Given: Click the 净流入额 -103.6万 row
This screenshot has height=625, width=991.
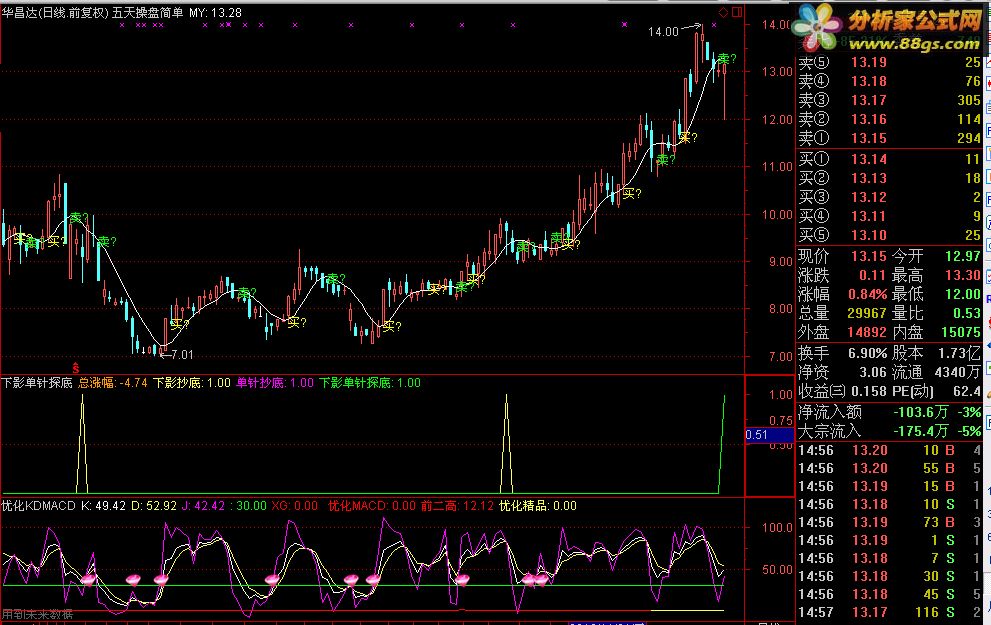Looking at the screenshot, I should 889,412.
